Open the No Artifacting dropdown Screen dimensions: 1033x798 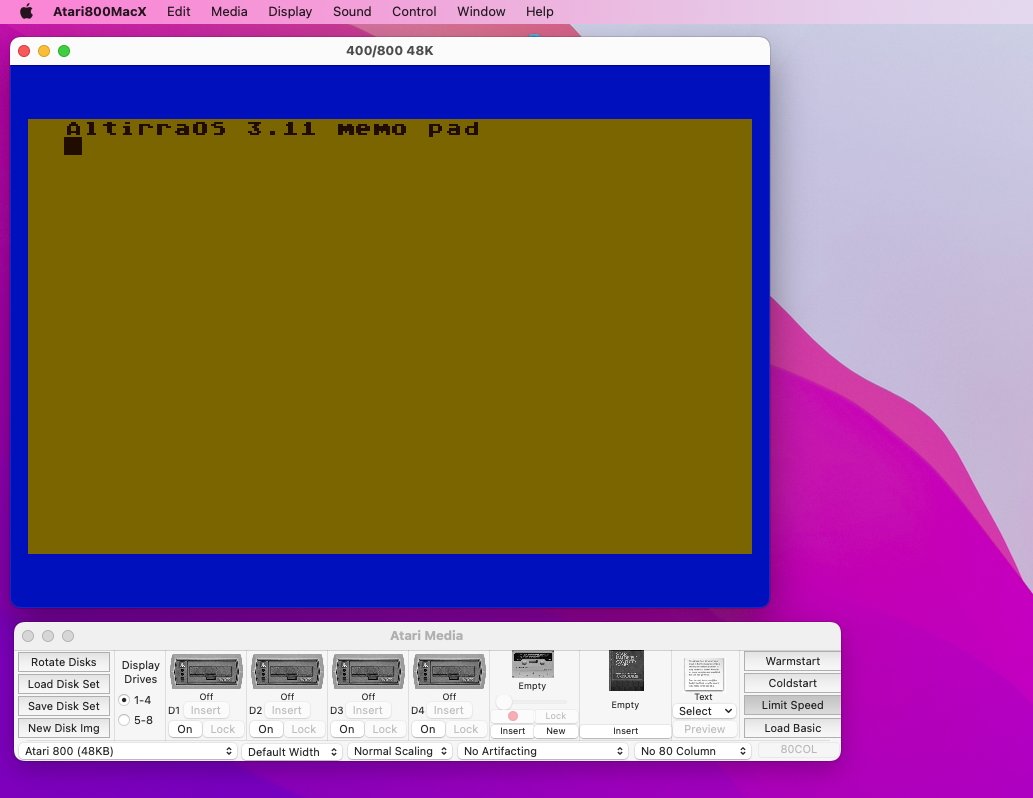coord(543,751)
